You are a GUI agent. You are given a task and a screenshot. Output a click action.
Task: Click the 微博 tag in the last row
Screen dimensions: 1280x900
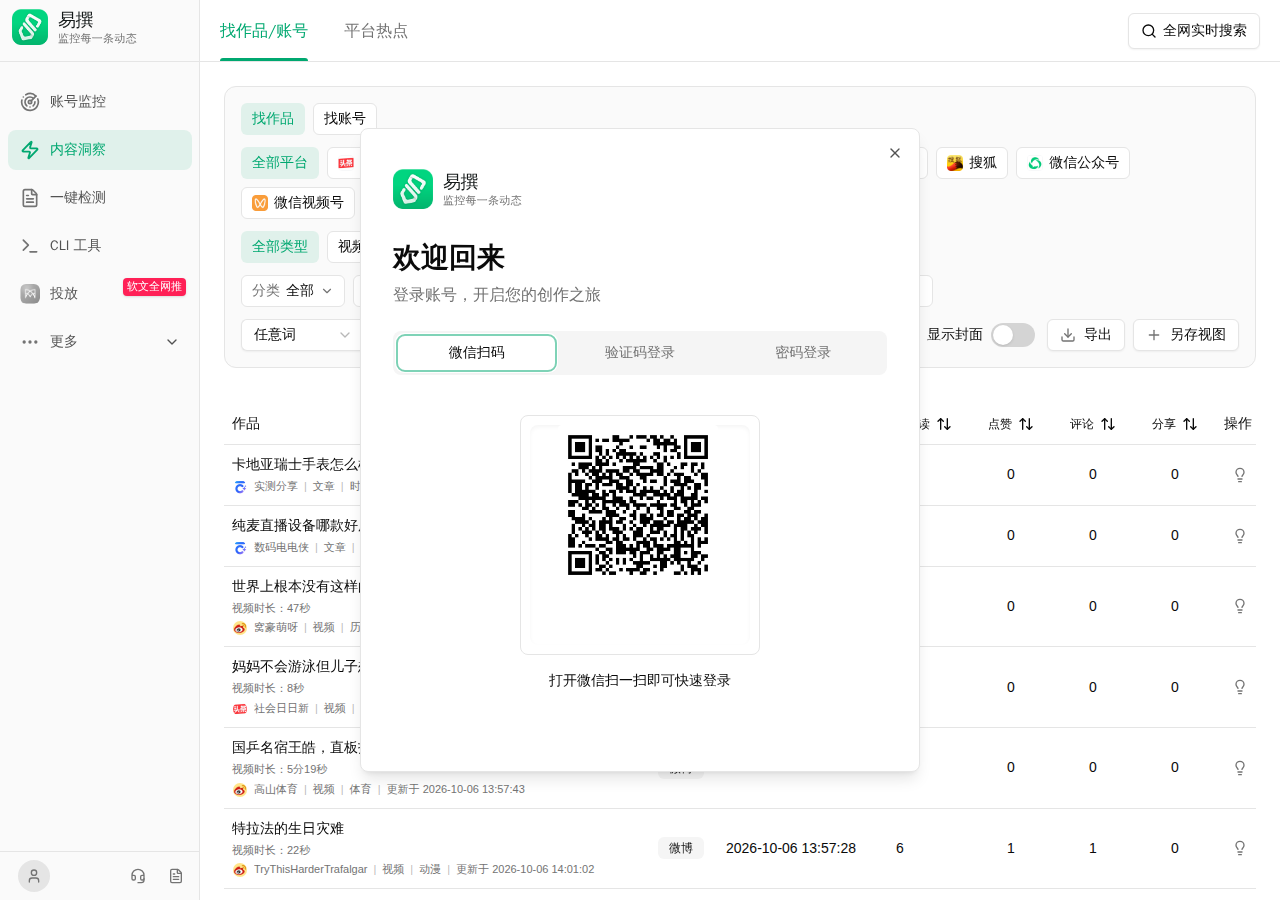click(681, 848)
